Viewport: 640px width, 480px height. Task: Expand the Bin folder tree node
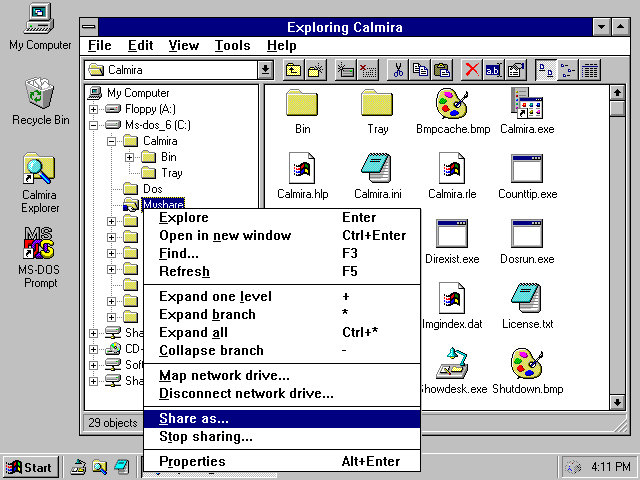(x=129, y=157)
